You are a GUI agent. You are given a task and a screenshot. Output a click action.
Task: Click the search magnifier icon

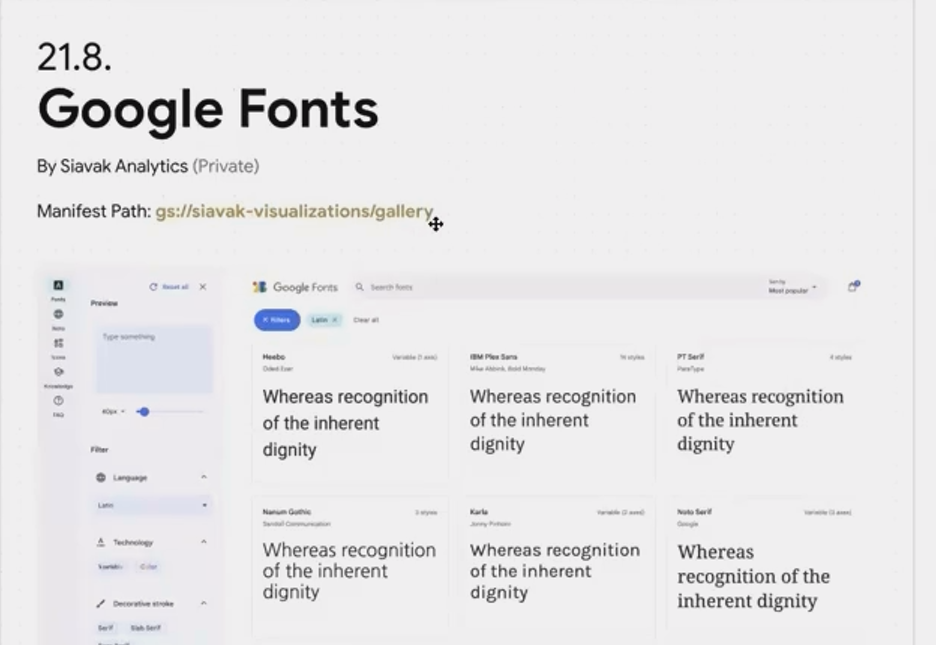click(359, 287)
